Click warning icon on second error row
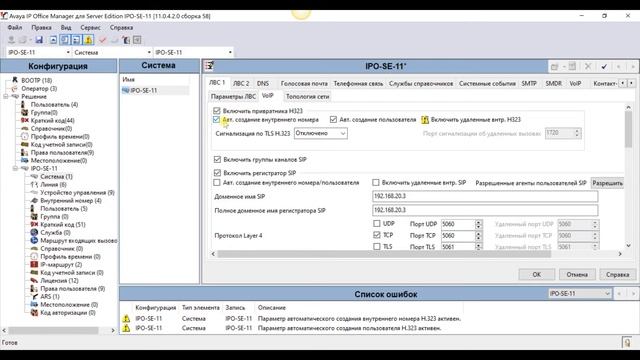 point(126,328)
